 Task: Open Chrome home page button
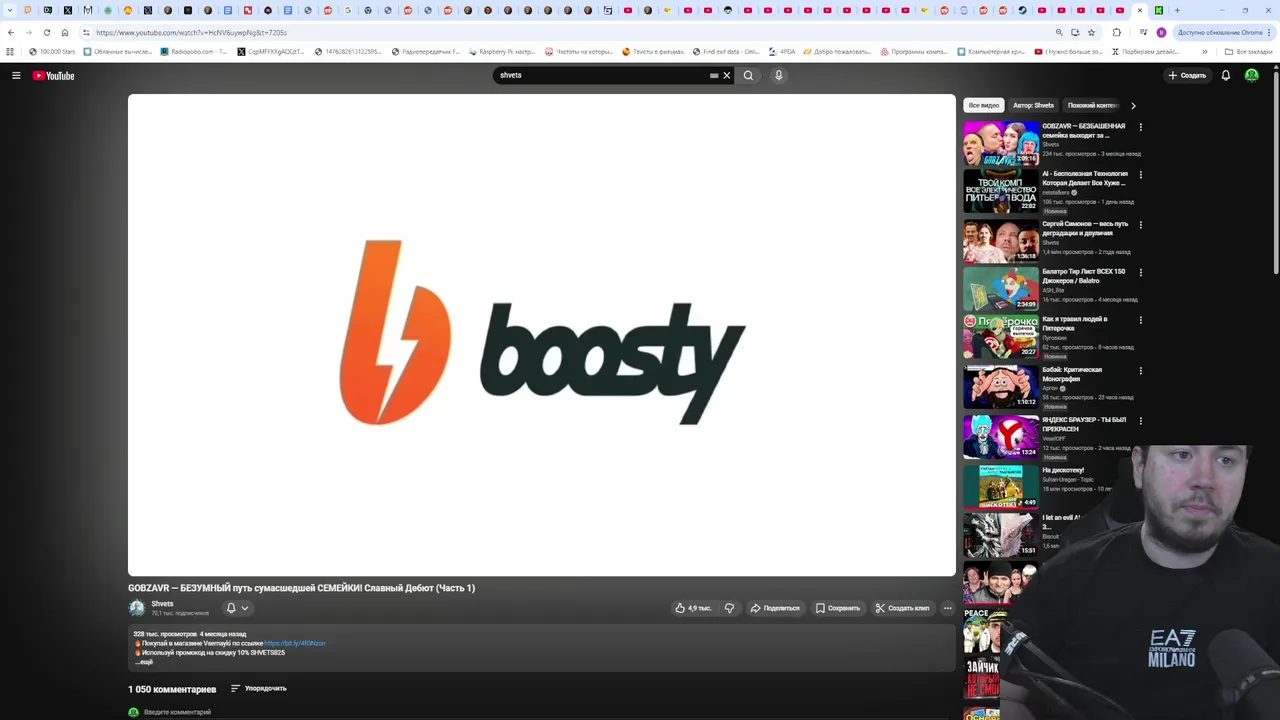tap(65, 32)
